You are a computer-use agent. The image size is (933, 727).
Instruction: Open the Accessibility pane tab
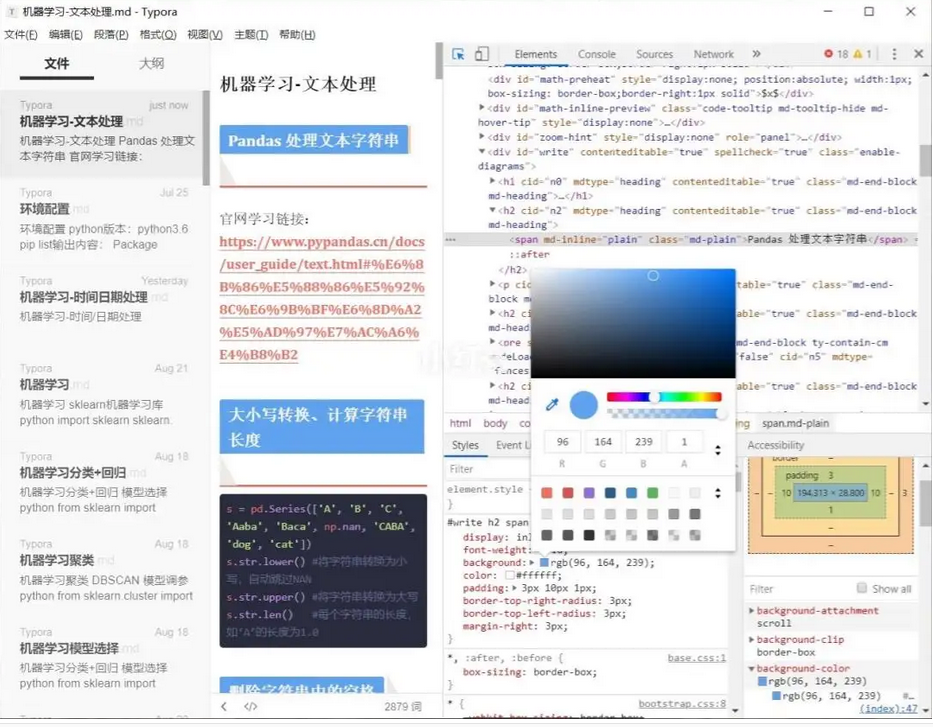pos(775,445)
